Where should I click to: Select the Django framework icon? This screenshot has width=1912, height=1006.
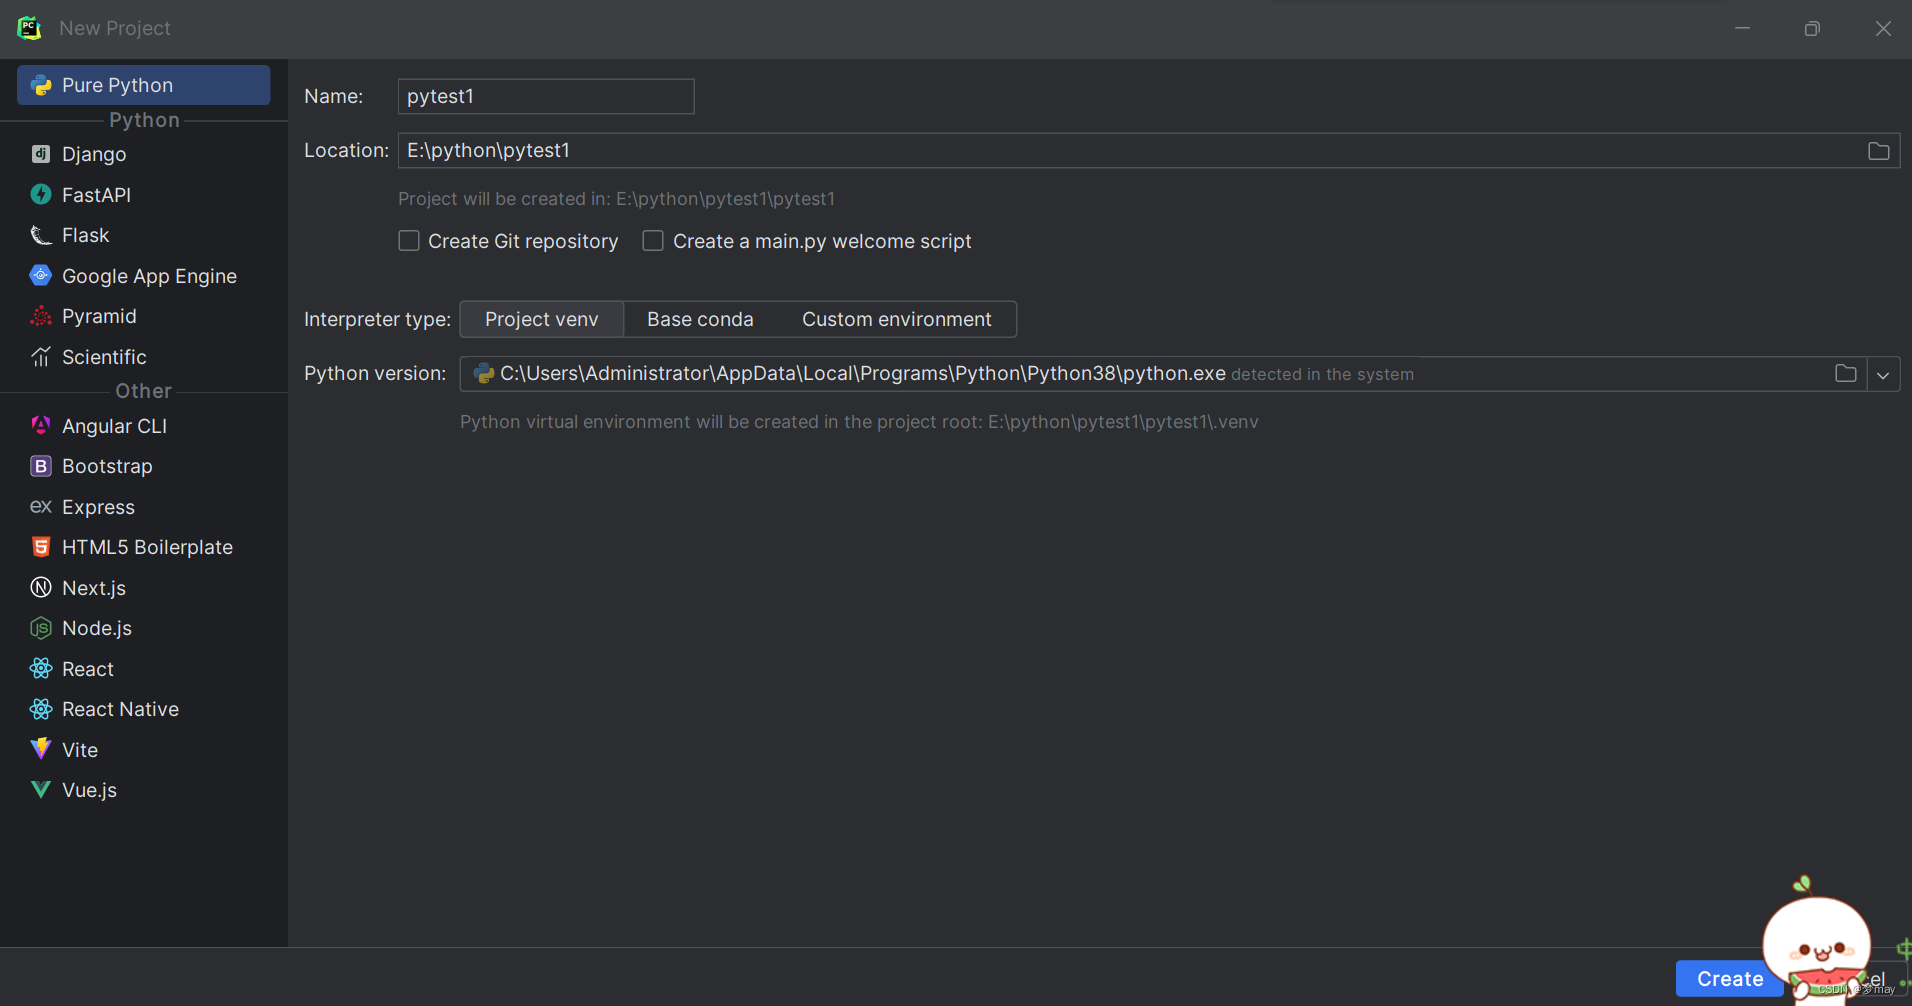[40, 153]
